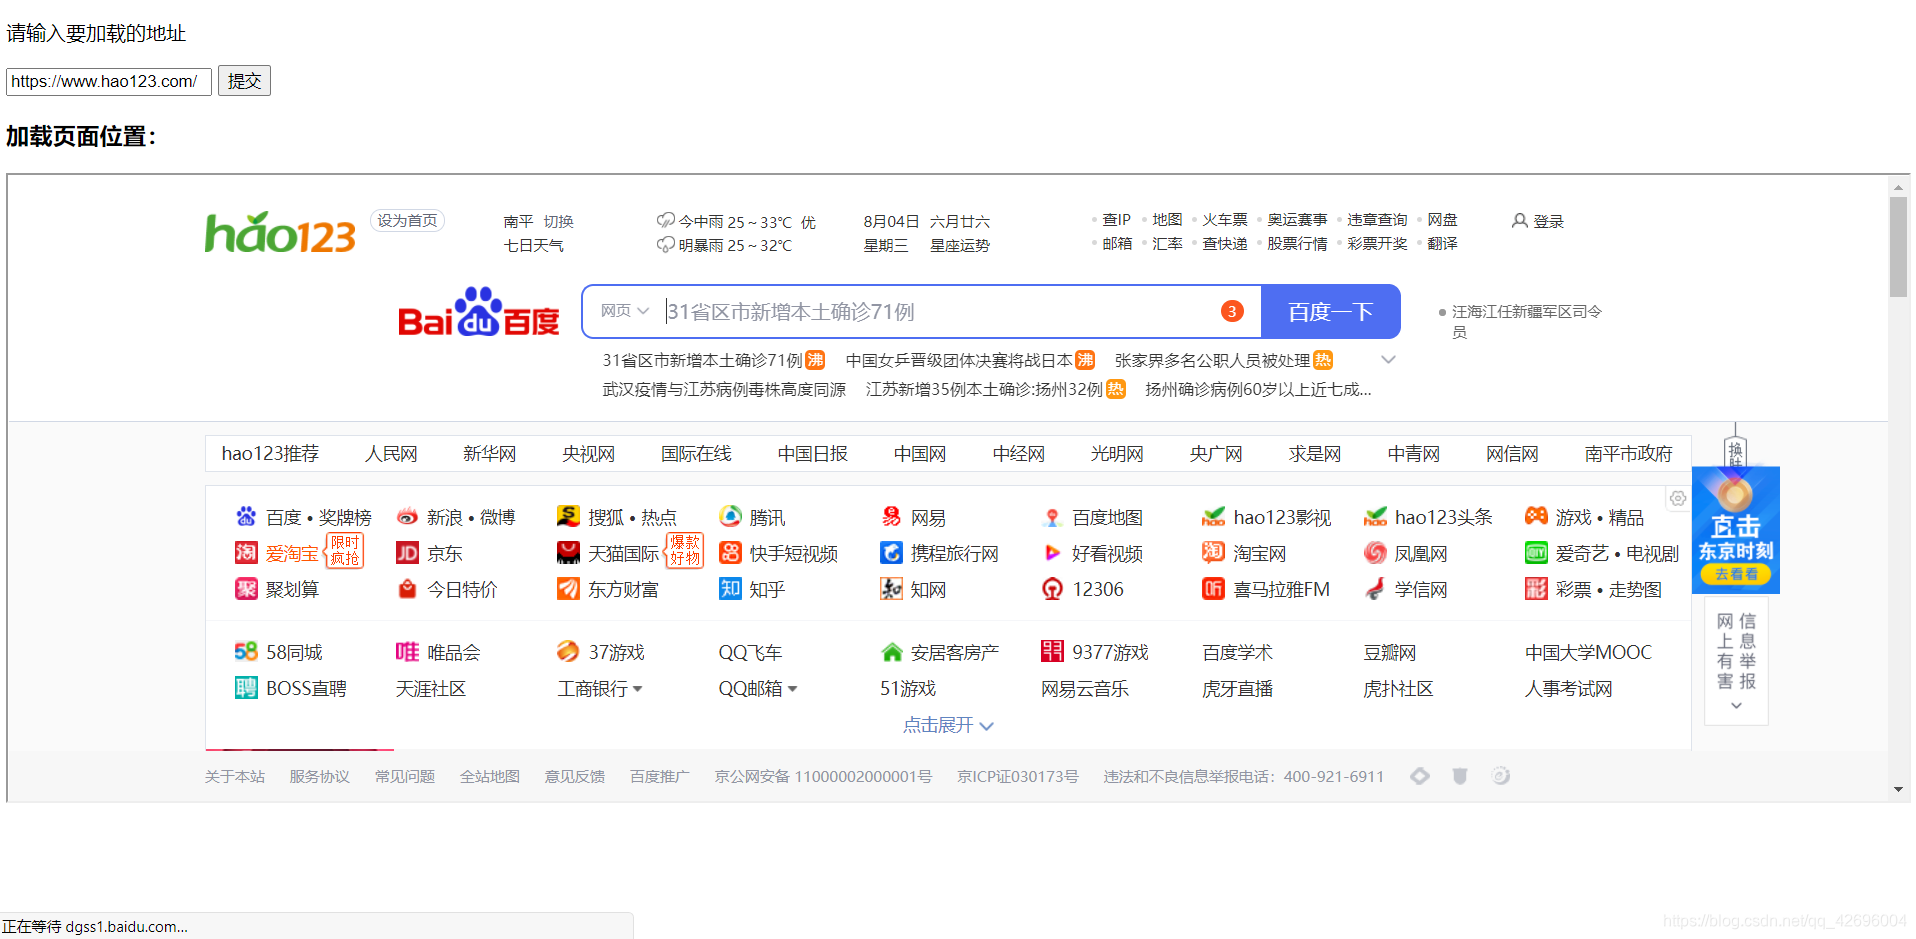Click the scrollbar up arrow
This screenshot has width=1916, height=939.
[x=1898, y=187]
